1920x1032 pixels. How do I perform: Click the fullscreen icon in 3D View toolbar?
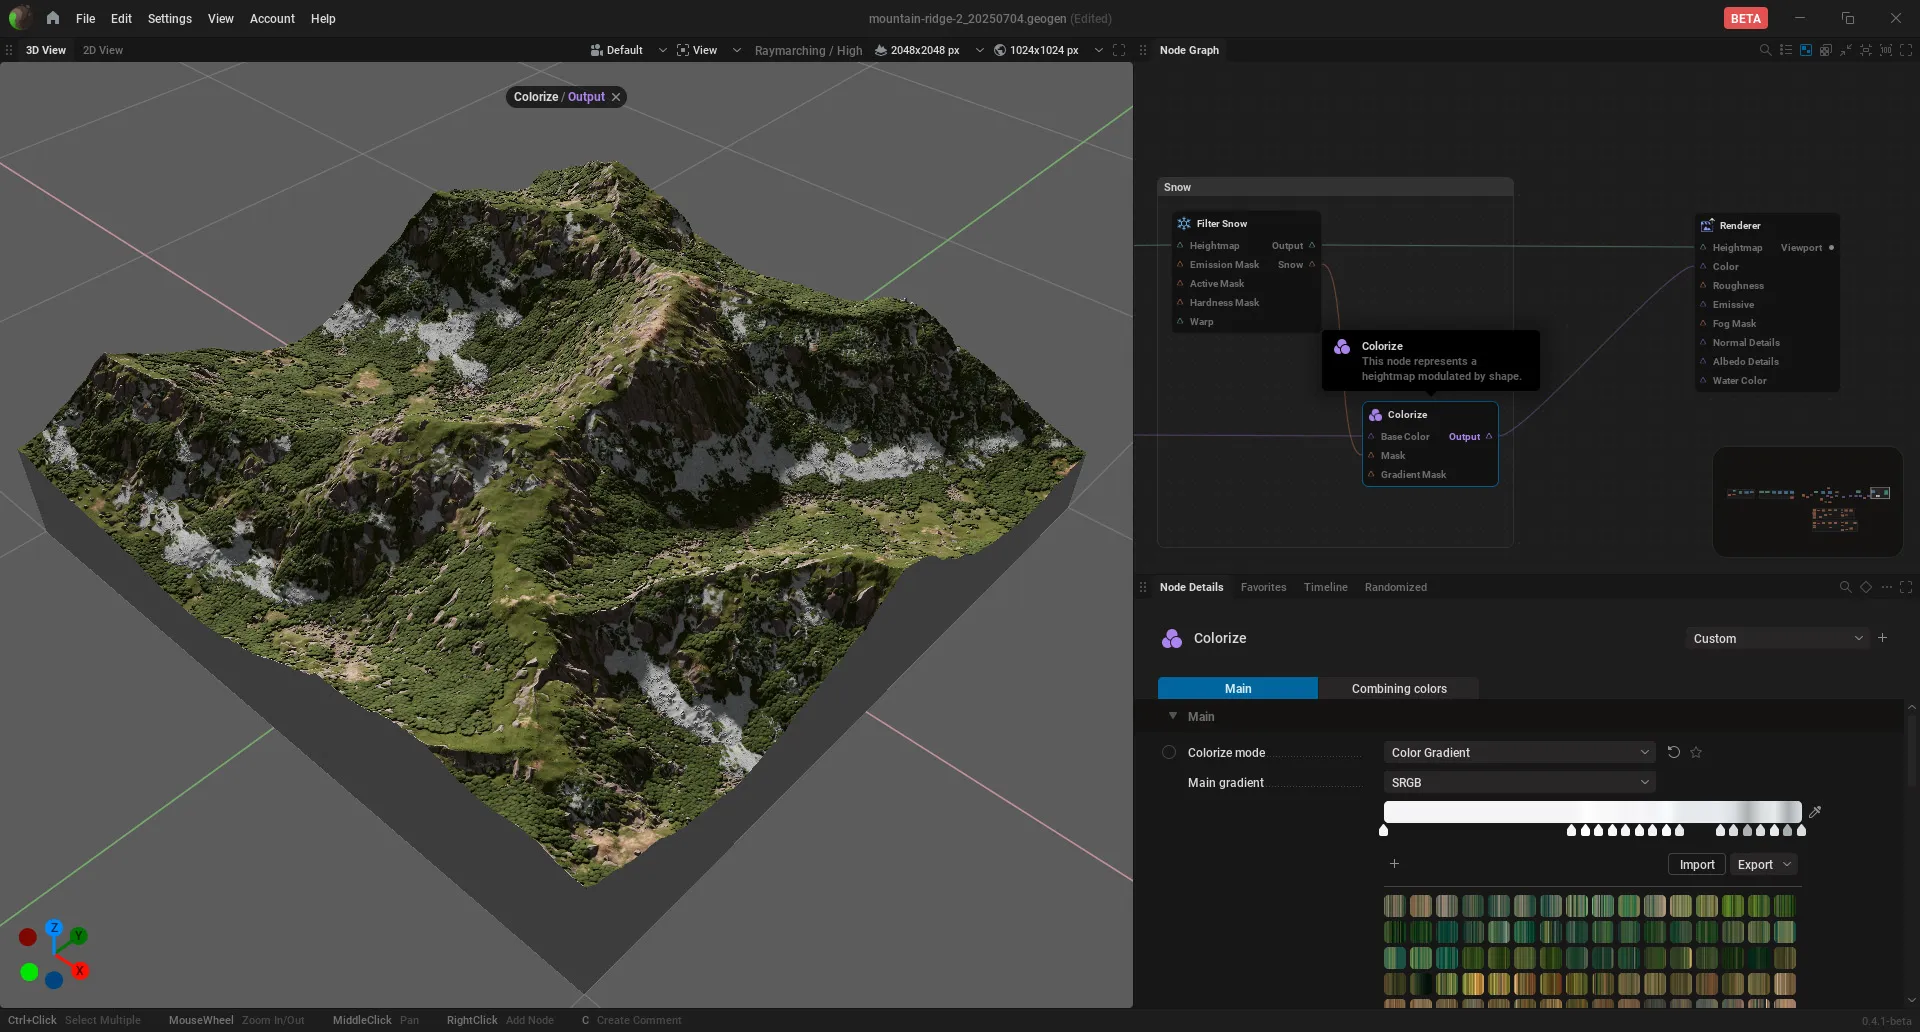tap(1119, 50)
